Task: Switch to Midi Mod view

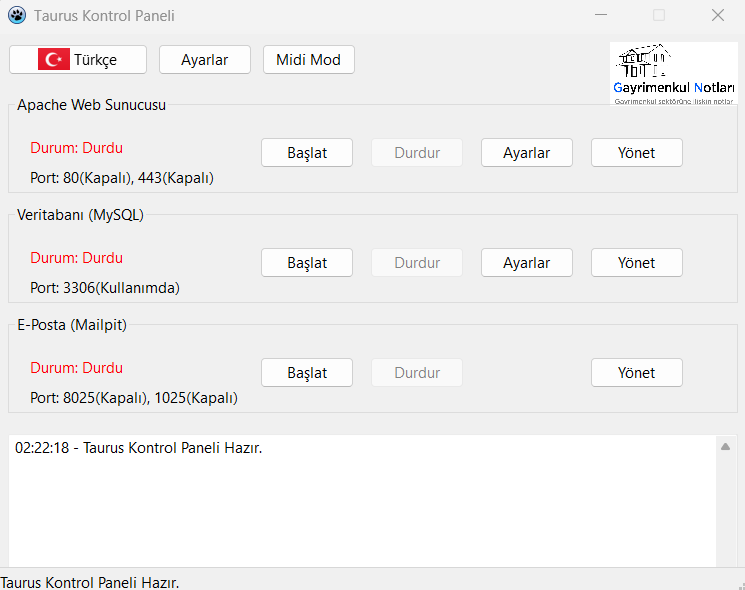Action: point(308,60)
